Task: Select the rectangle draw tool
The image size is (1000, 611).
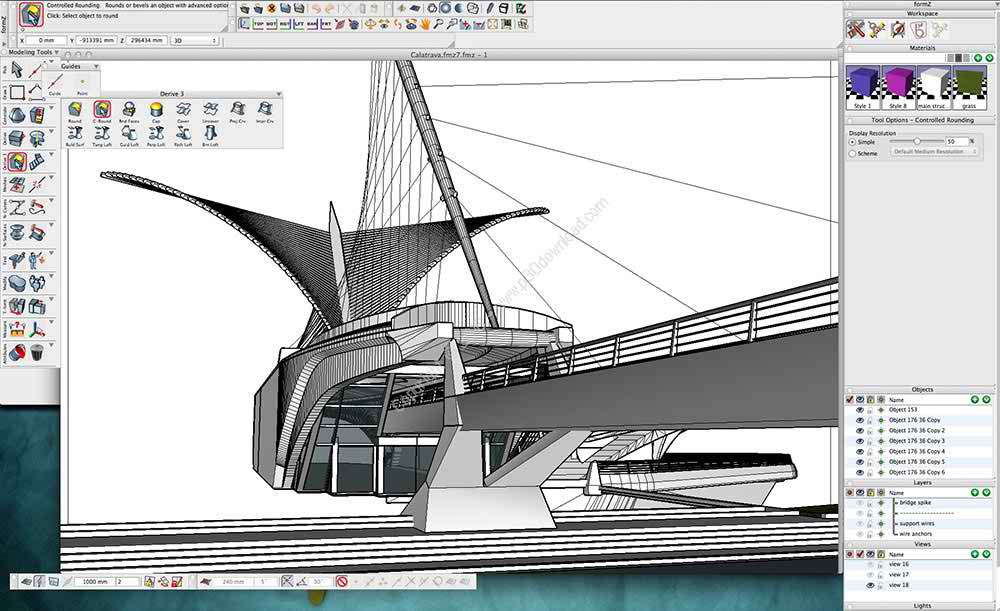Action: 17,92
